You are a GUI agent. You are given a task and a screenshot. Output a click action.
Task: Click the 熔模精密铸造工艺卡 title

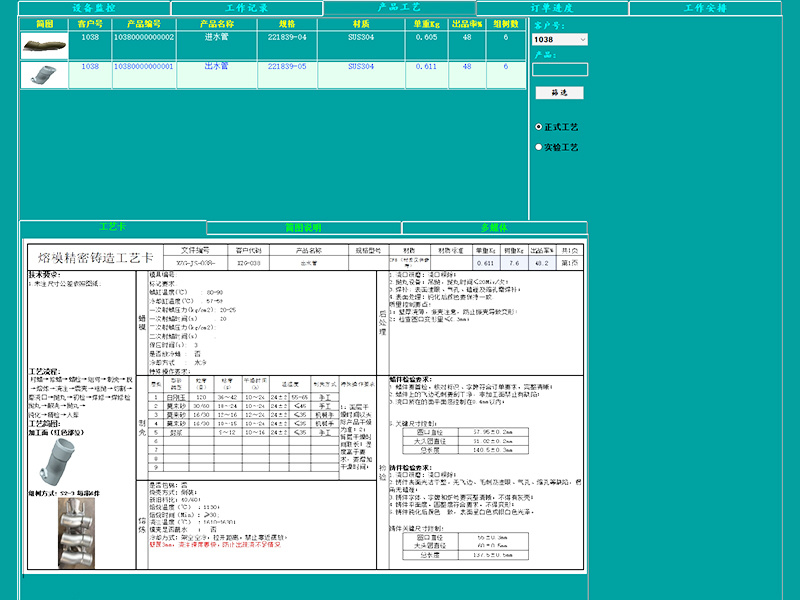(x=95, y=258)
